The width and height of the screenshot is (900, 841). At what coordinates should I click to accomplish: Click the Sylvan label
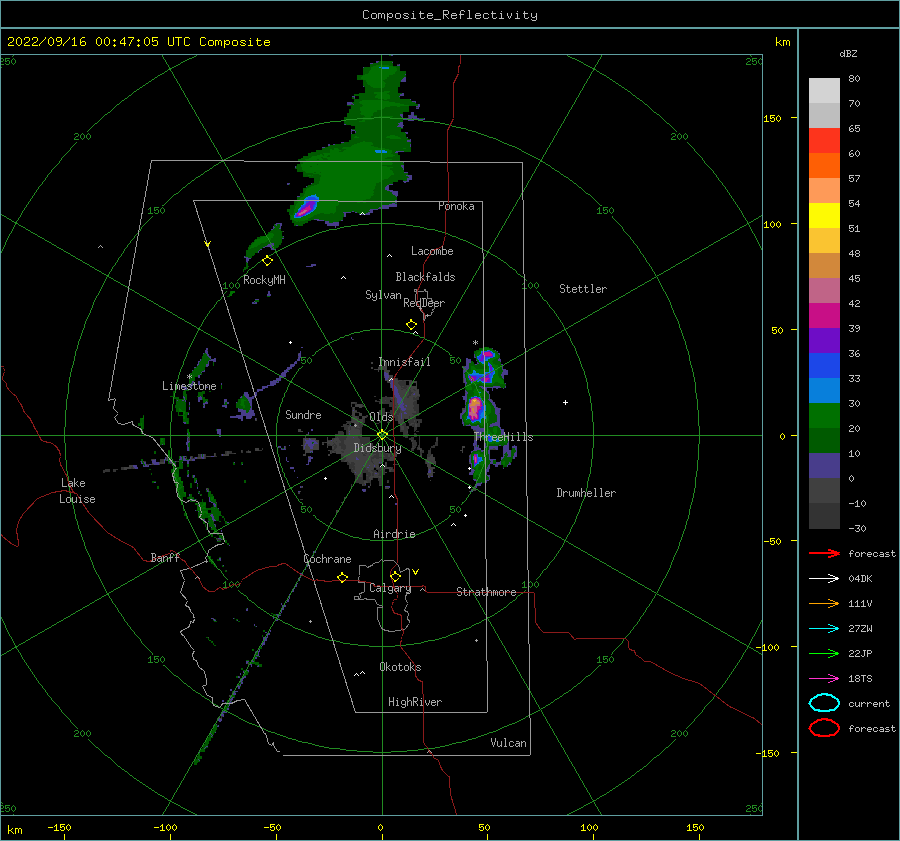point(383,295)
